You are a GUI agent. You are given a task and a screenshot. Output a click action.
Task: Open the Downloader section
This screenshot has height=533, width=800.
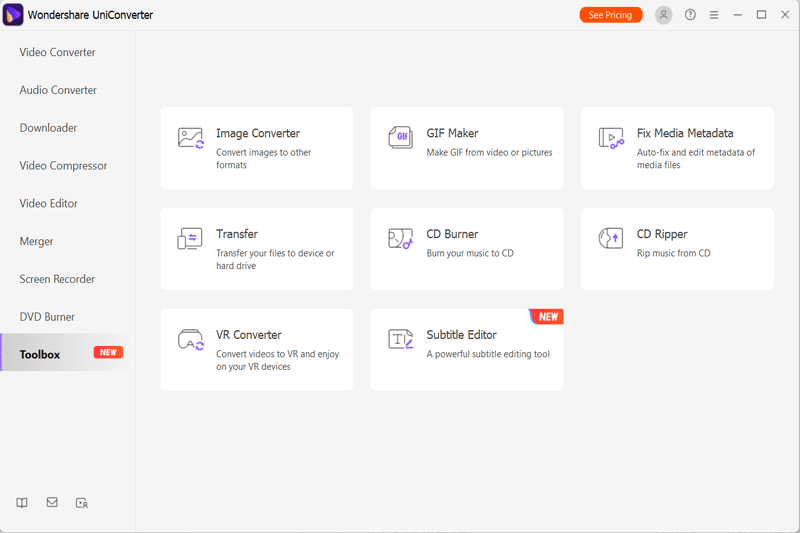point(67,128)
